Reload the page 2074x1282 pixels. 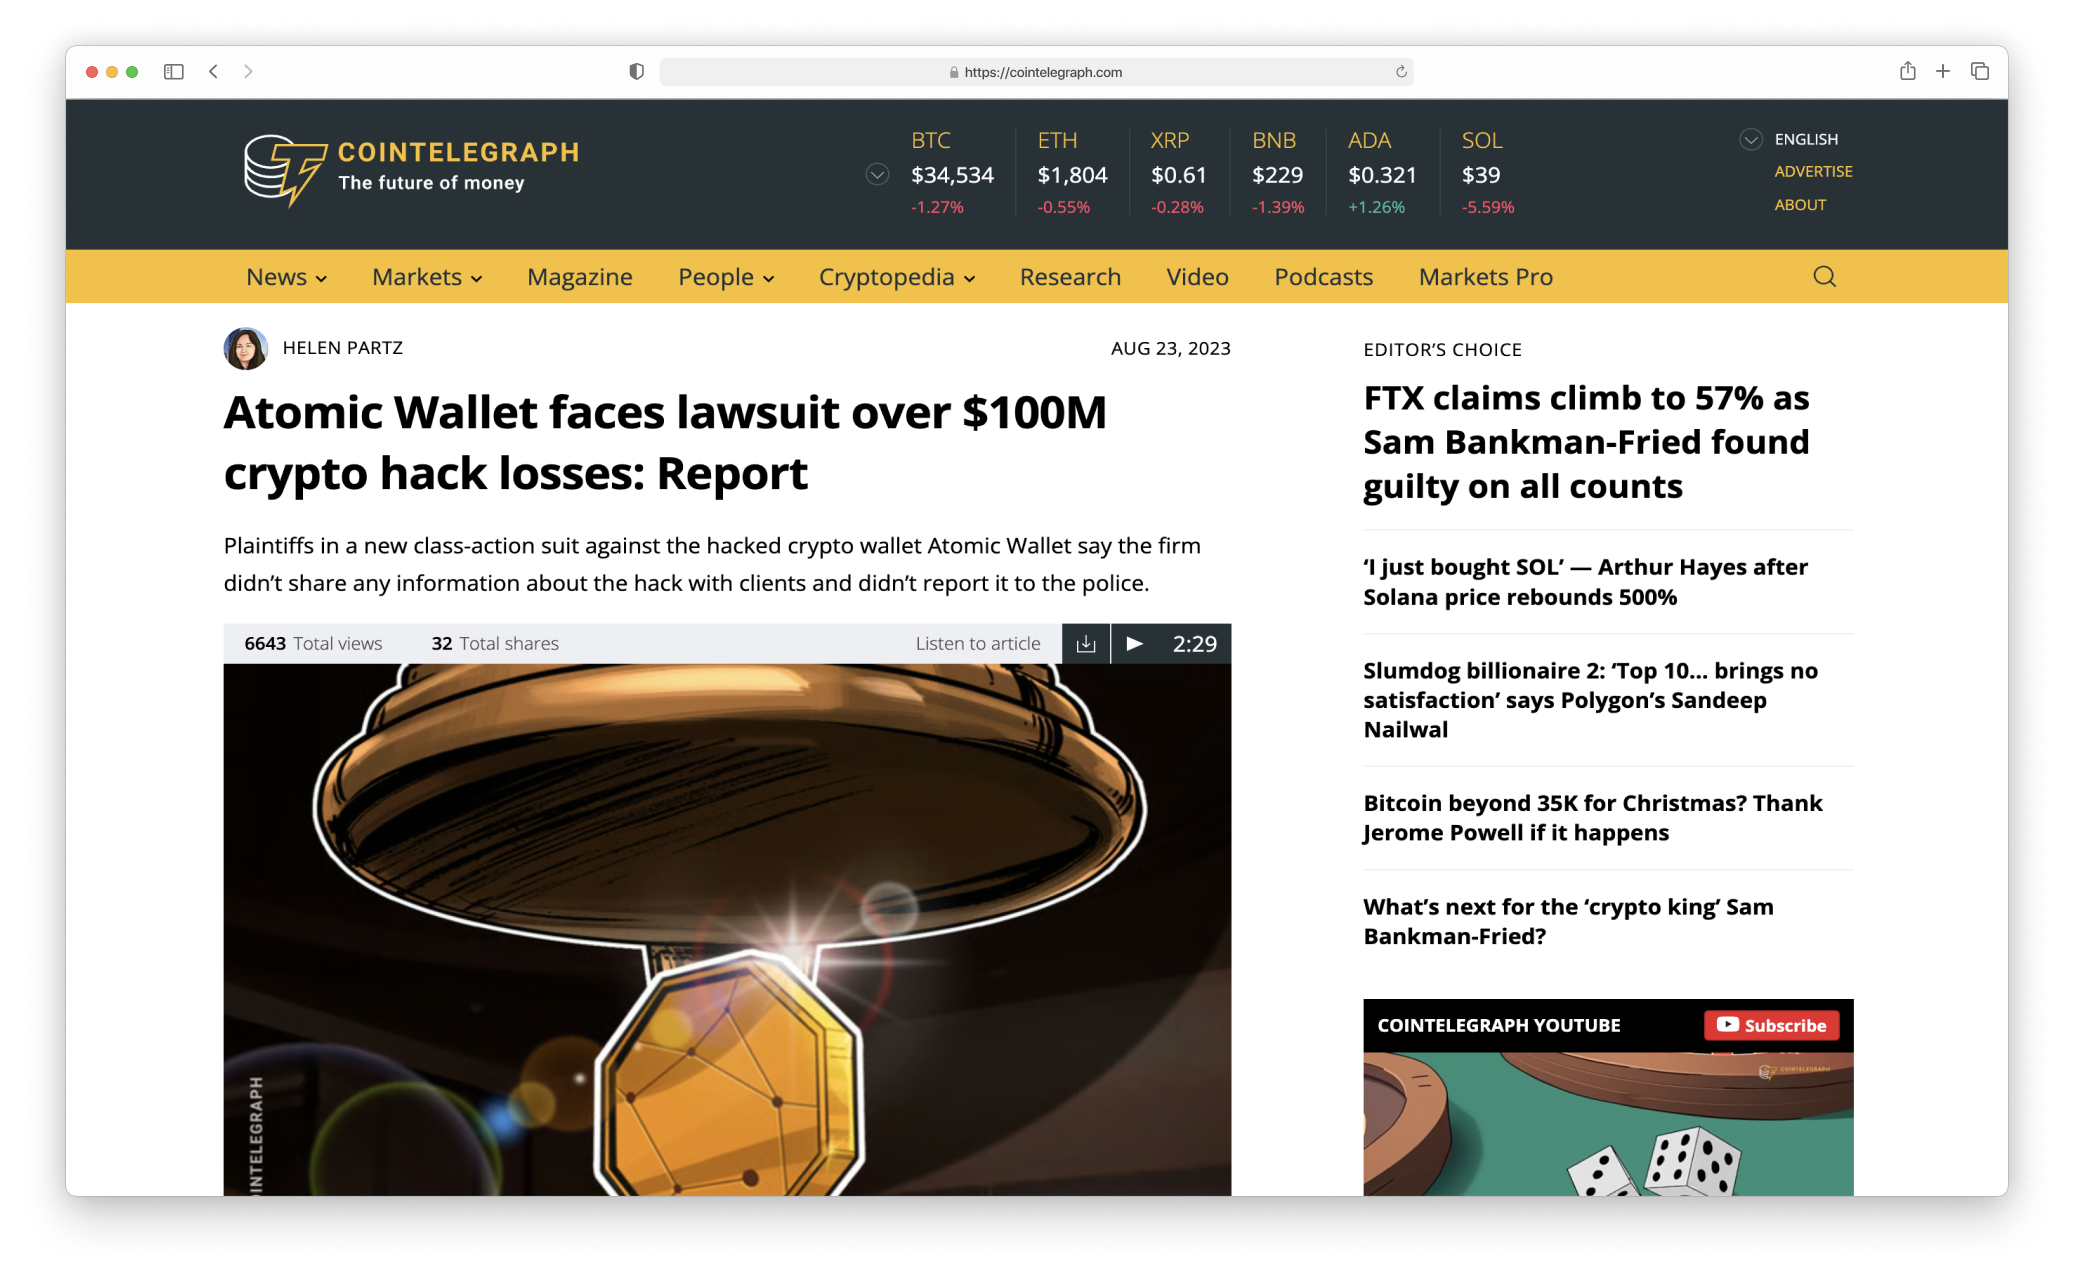1401,72
